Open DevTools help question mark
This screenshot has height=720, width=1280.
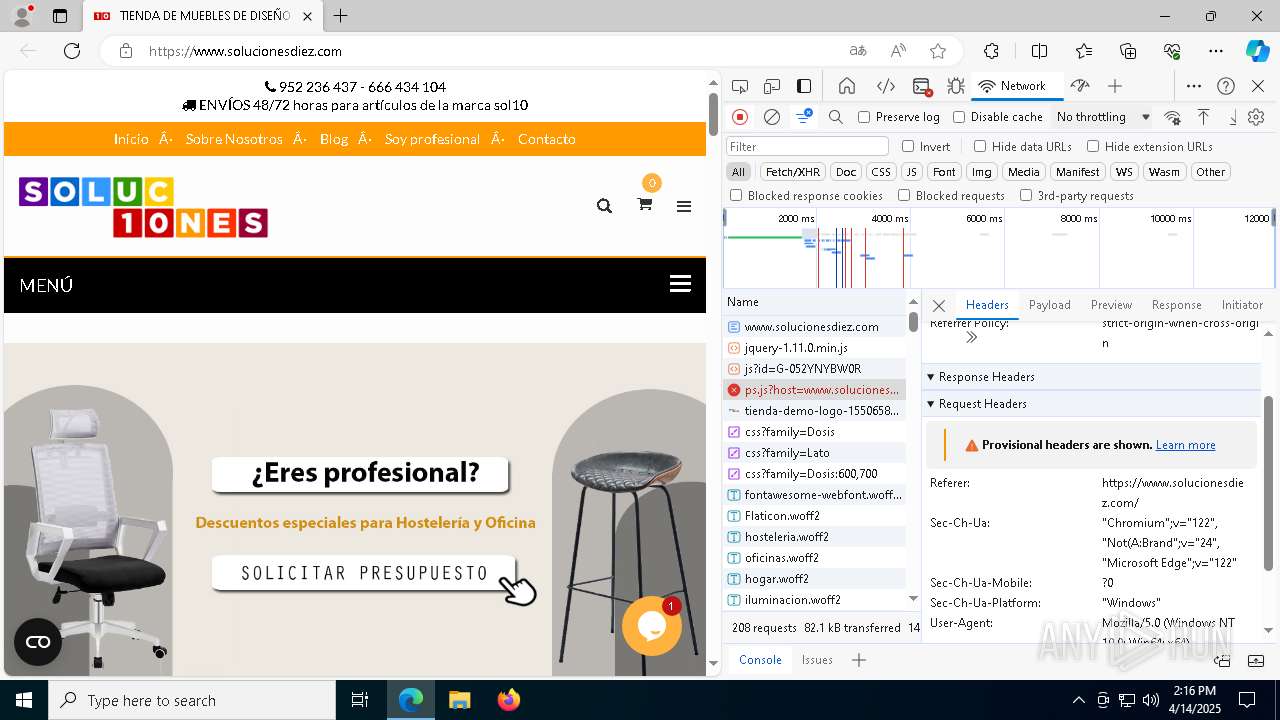pos(1226,86)
